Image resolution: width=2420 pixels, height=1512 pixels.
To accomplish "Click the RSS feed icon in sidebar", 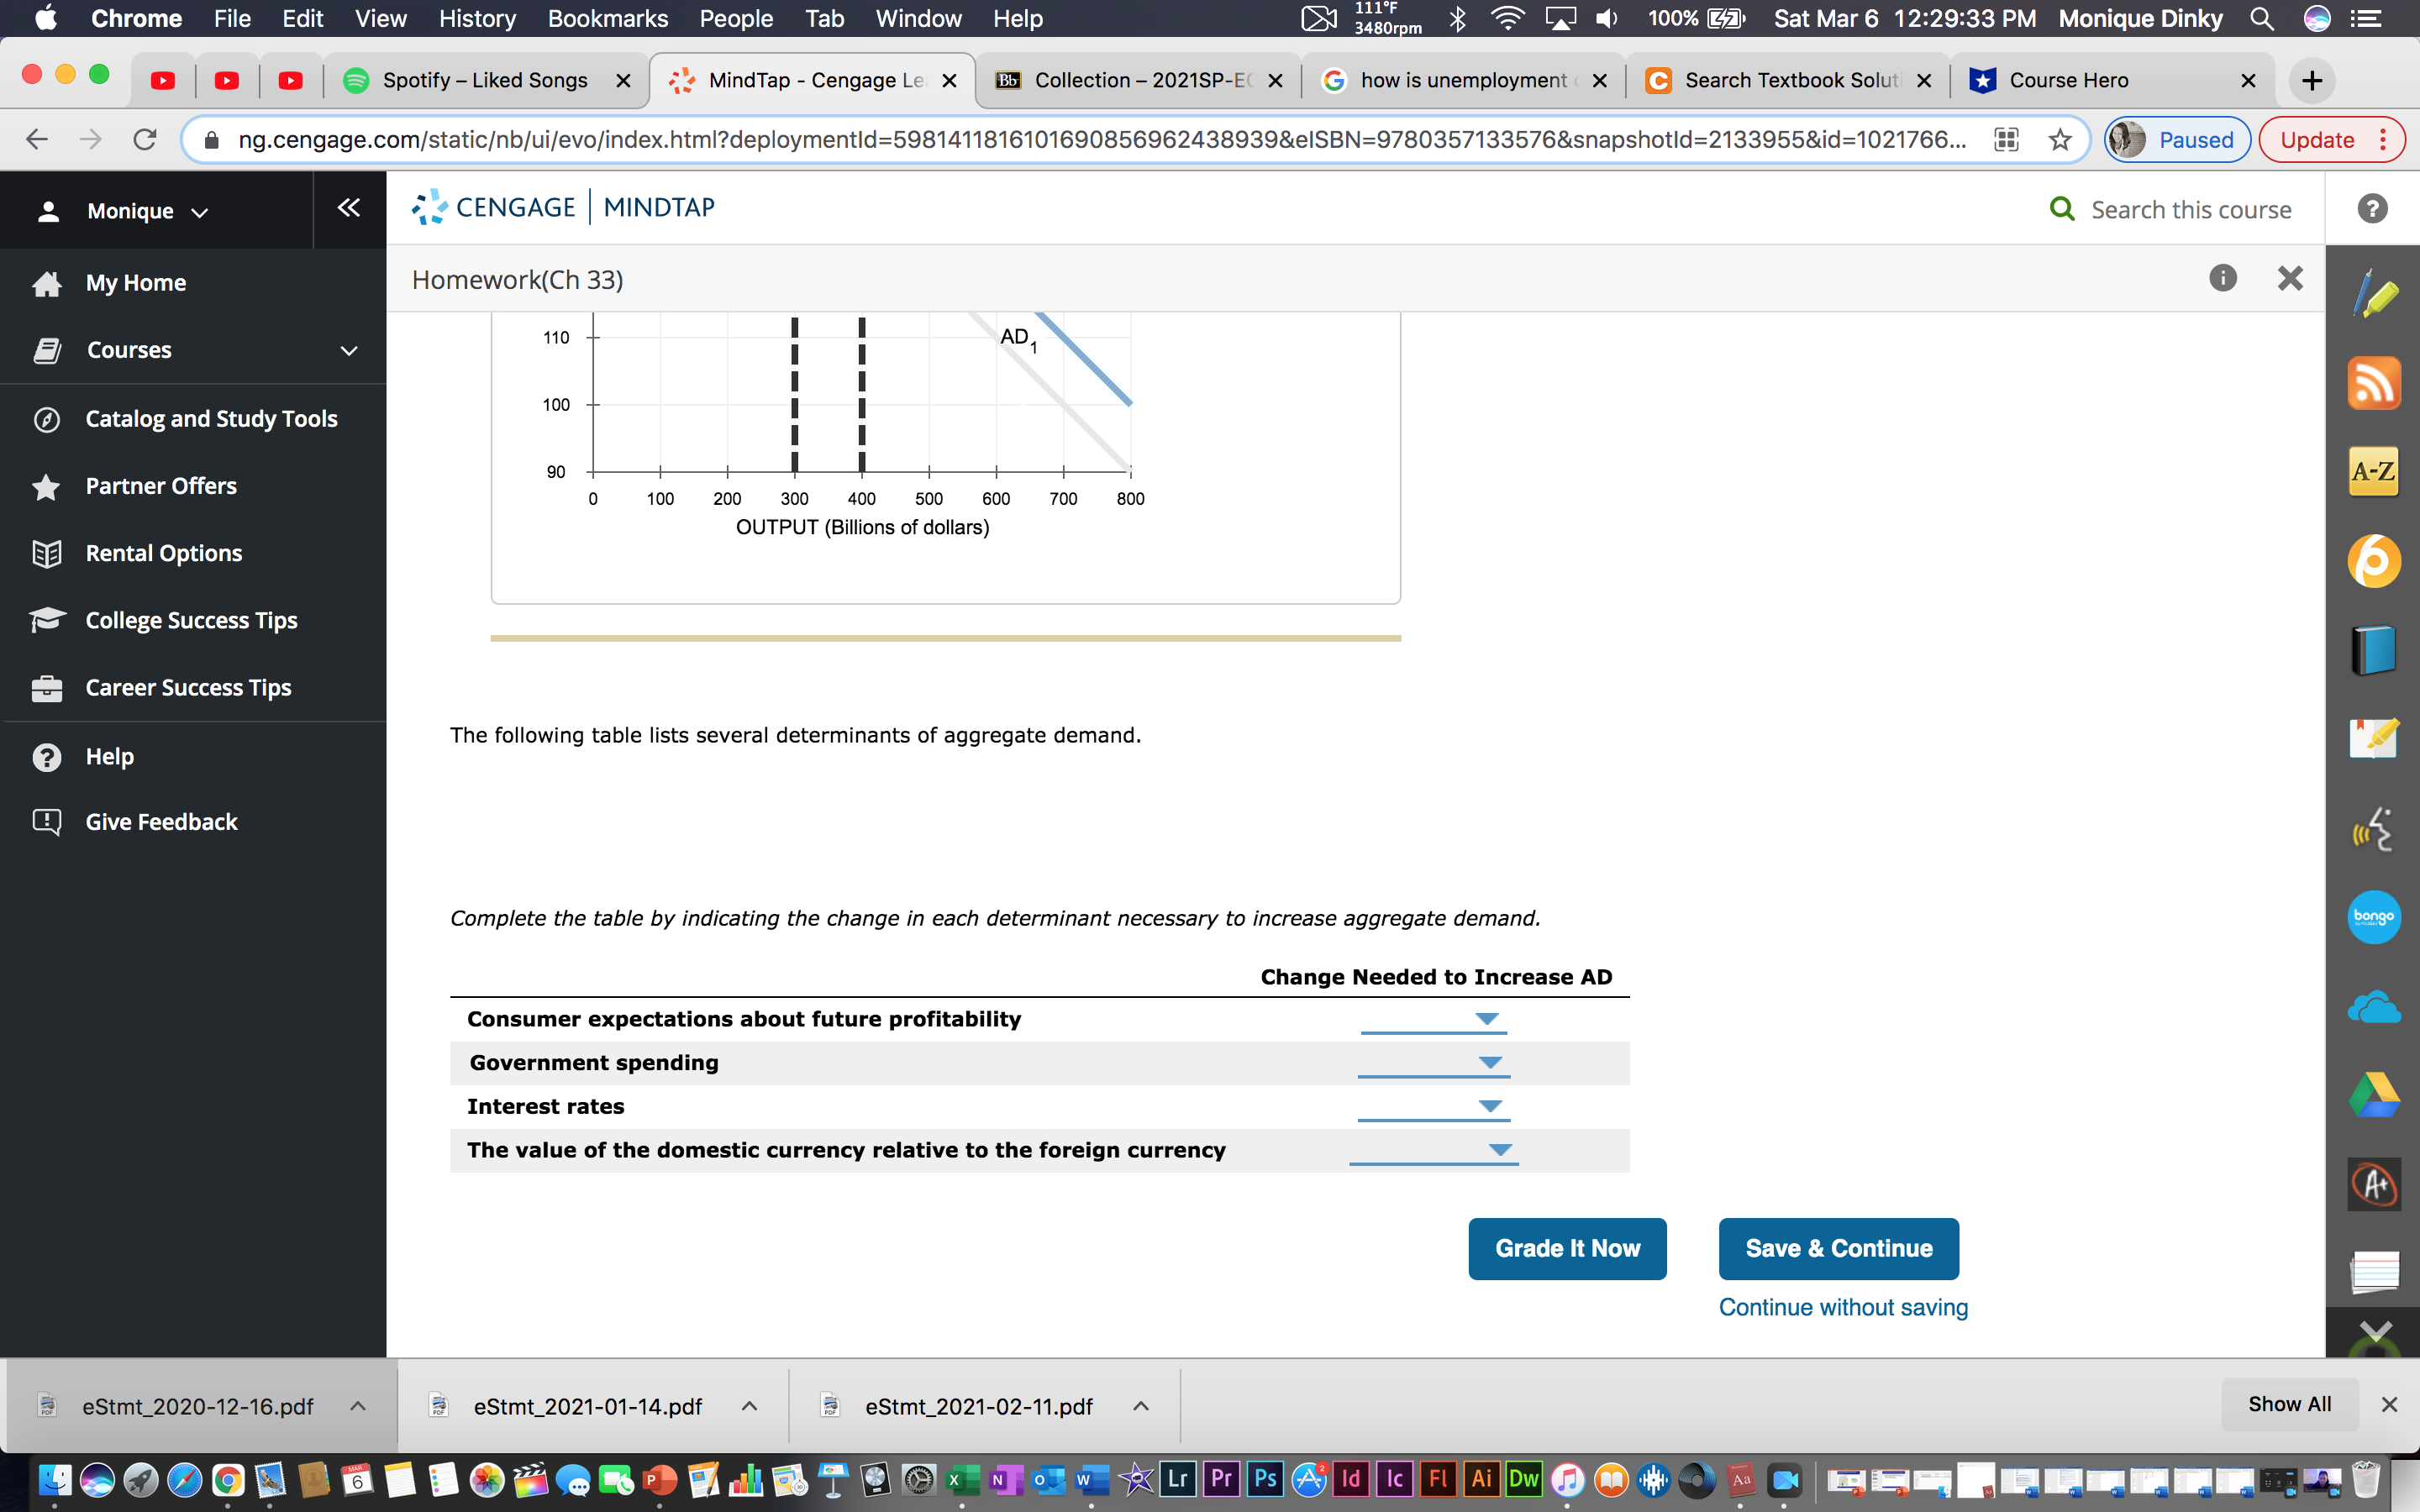I will [x=2373, y=383].
